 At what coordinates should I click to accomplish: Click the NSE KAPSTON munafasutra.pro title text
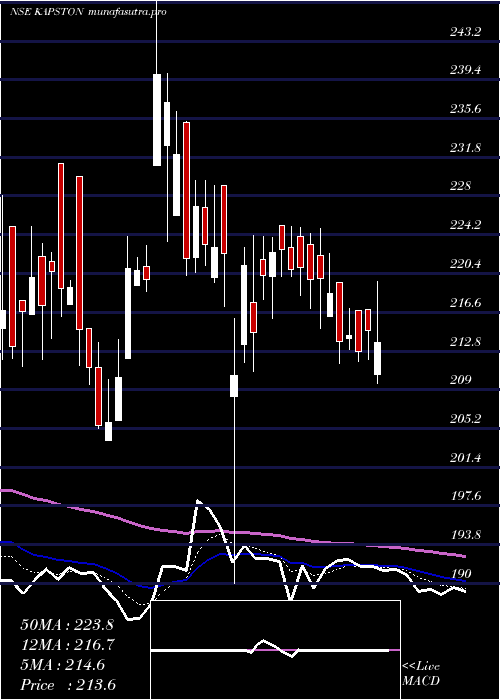(88, 12)
